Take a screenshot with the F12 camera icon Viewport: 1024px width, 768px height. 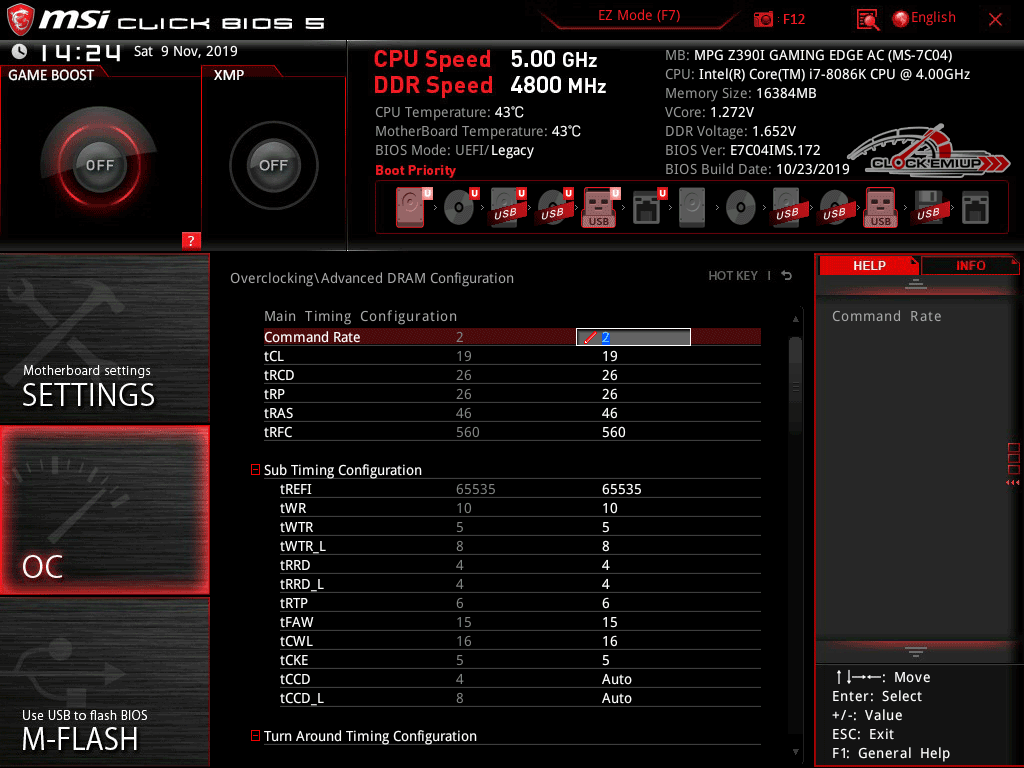(764, 19)
